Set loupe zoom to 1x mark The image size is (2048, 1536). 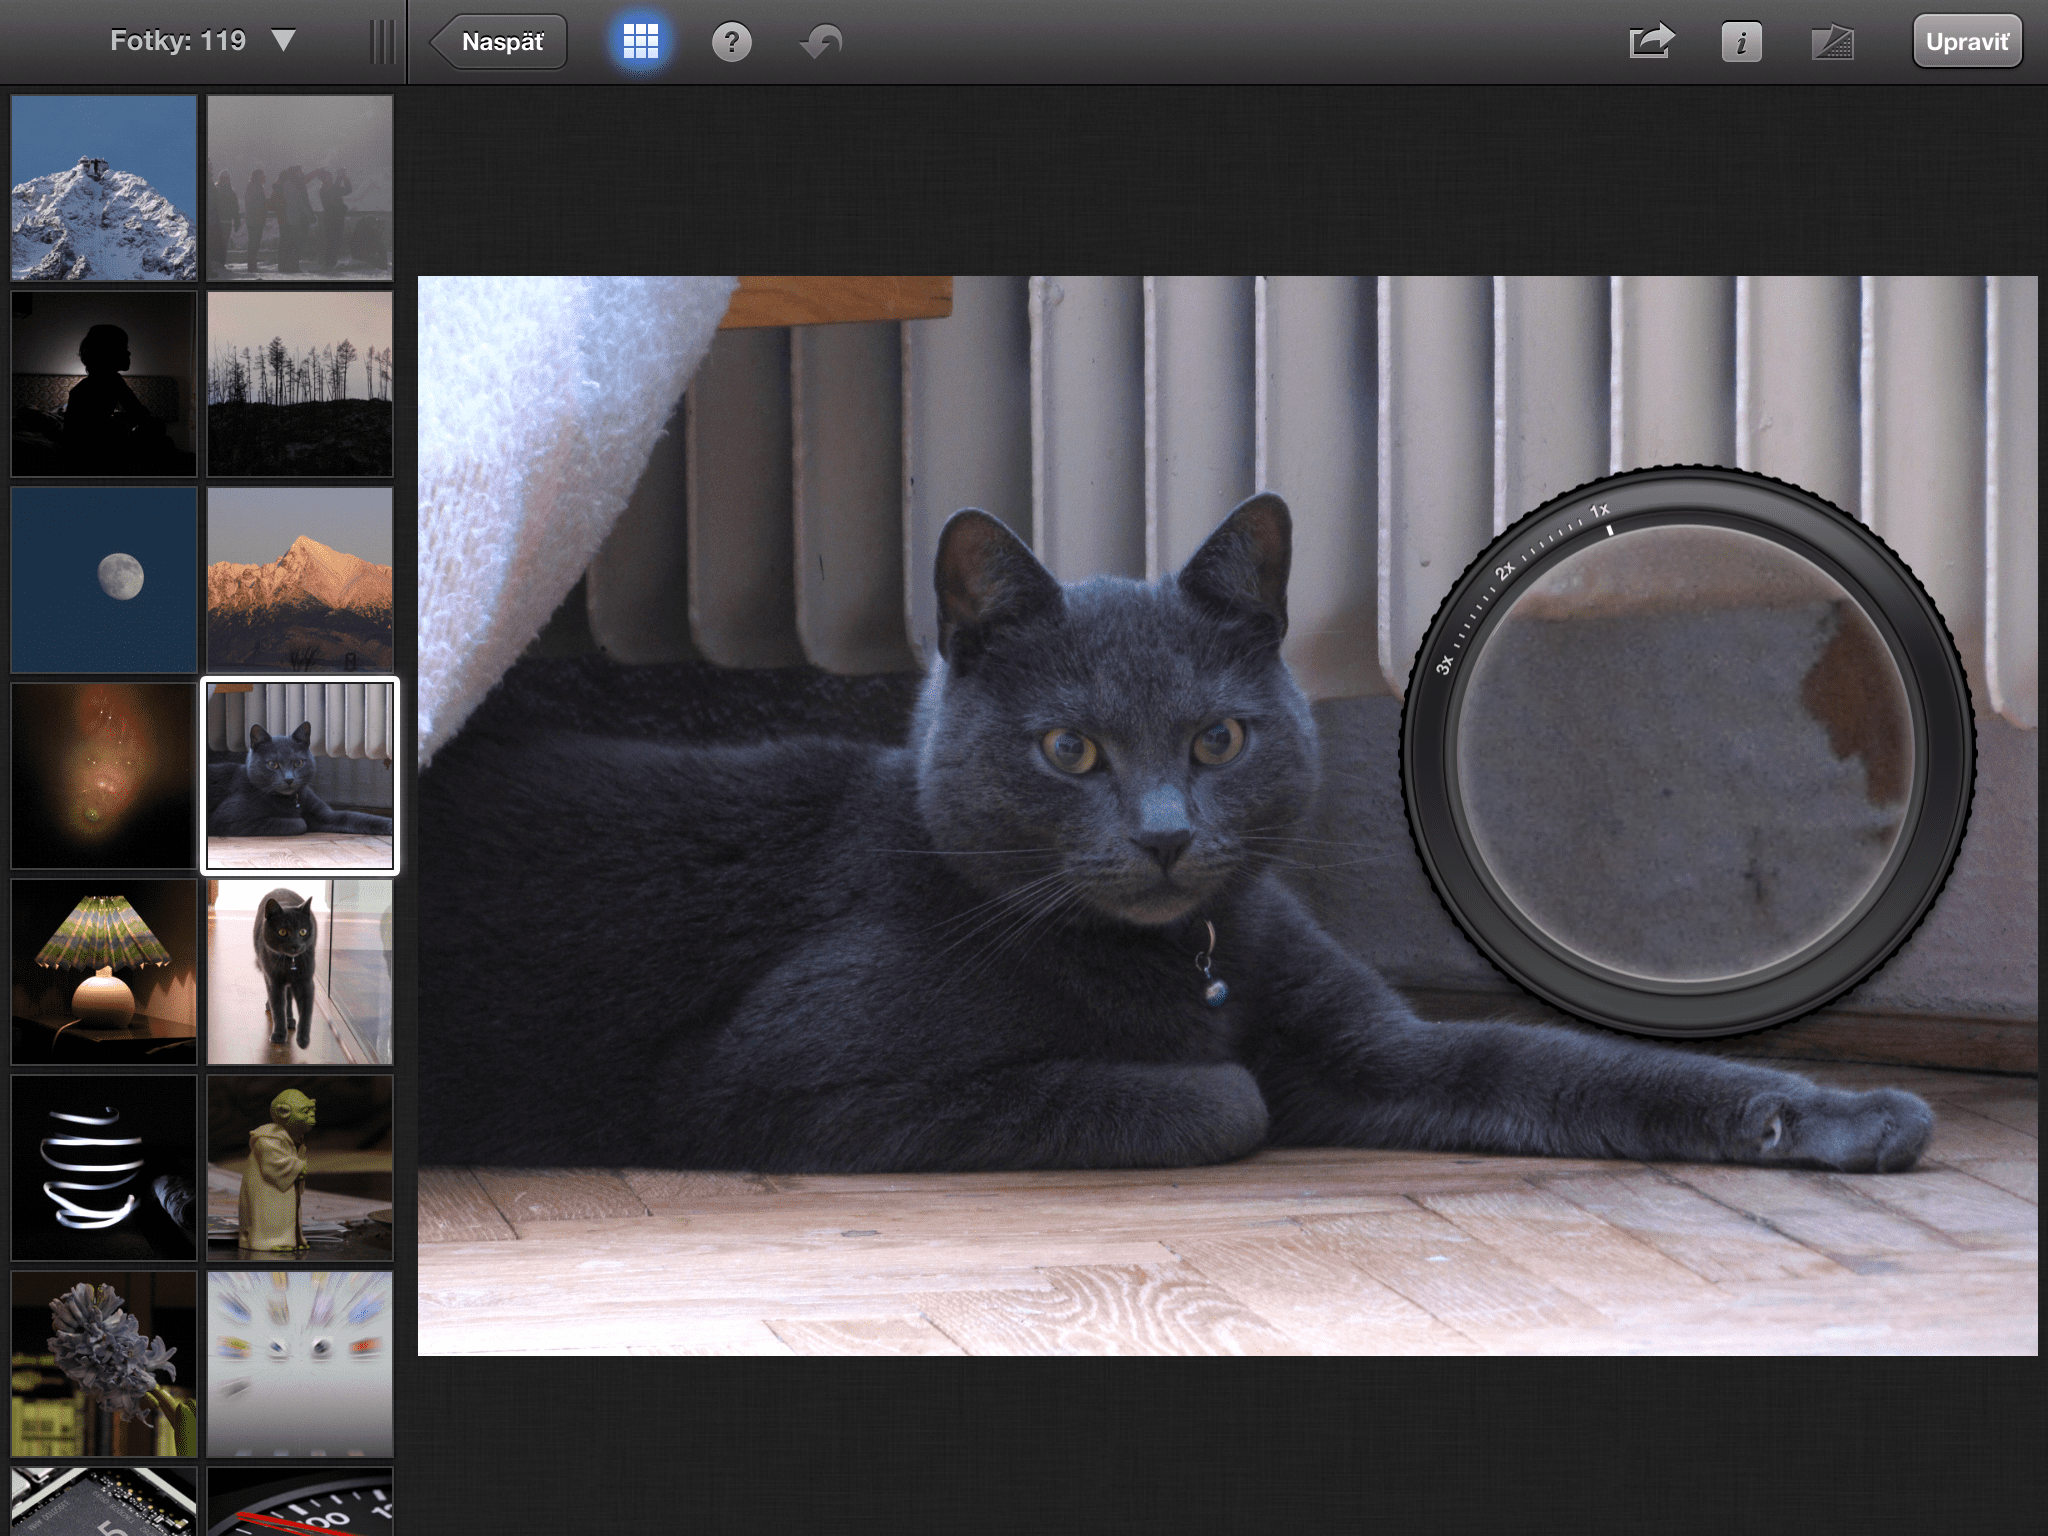pyautogui.click(x=1600, y=510)
